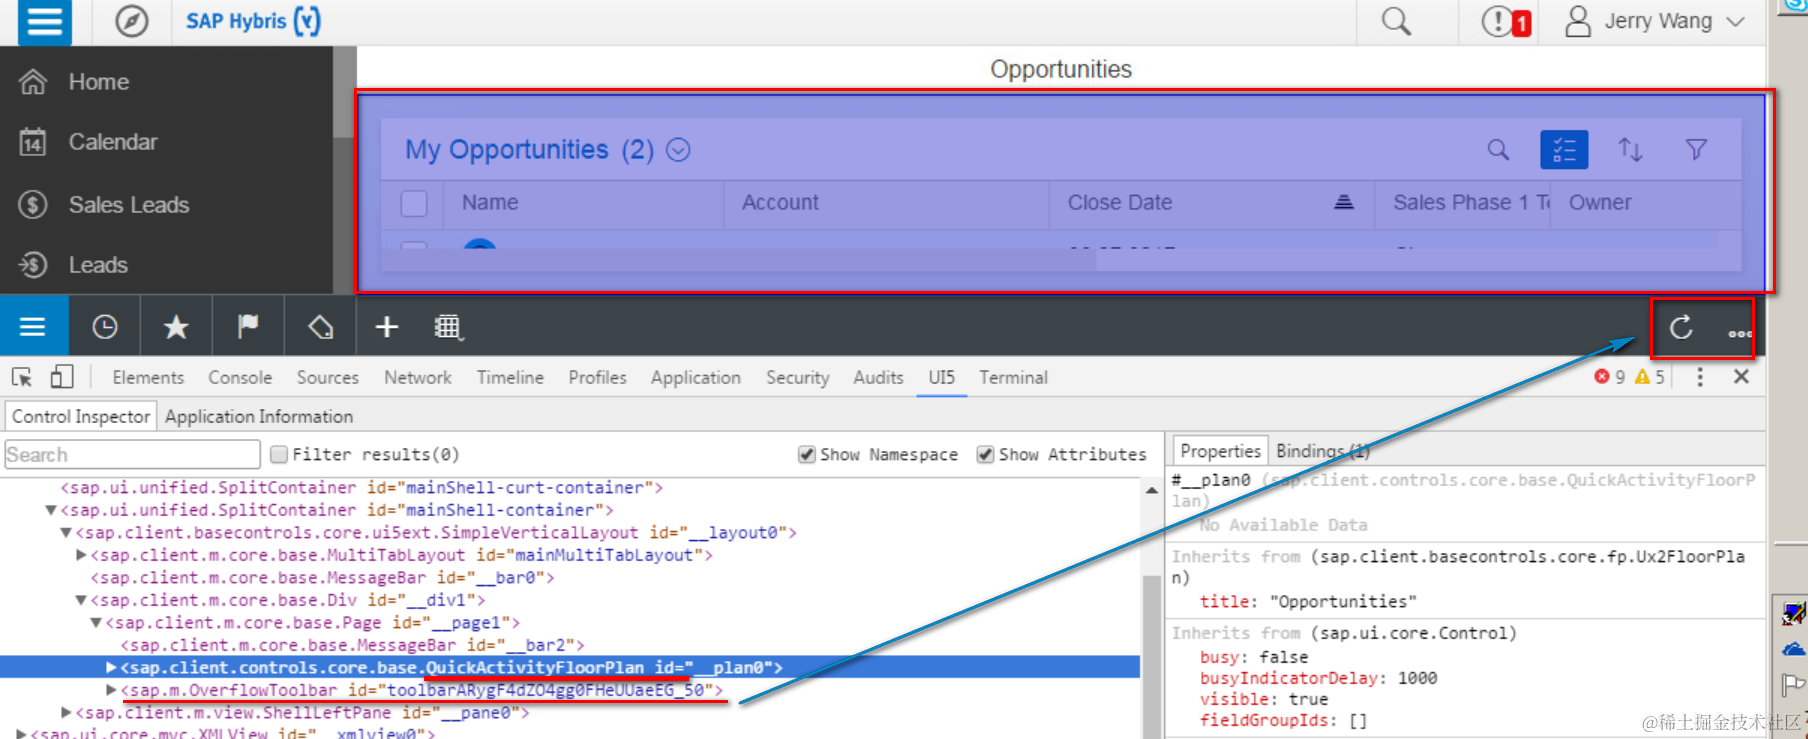Screen dimensions: 1808x739
Task: Open favorites star icon
Action: [176, 327]
